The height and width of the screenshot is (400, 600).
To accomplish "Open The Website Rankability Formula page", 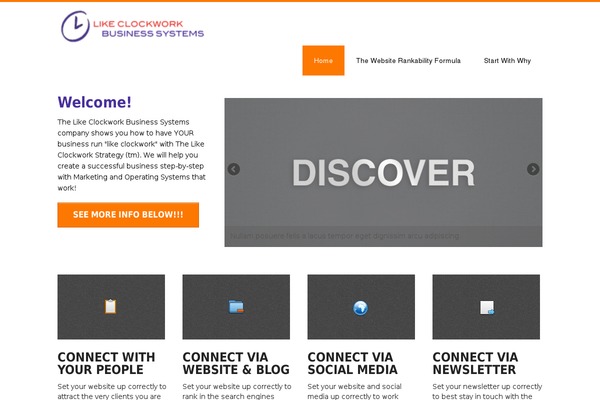I will (x=408, y=60).
